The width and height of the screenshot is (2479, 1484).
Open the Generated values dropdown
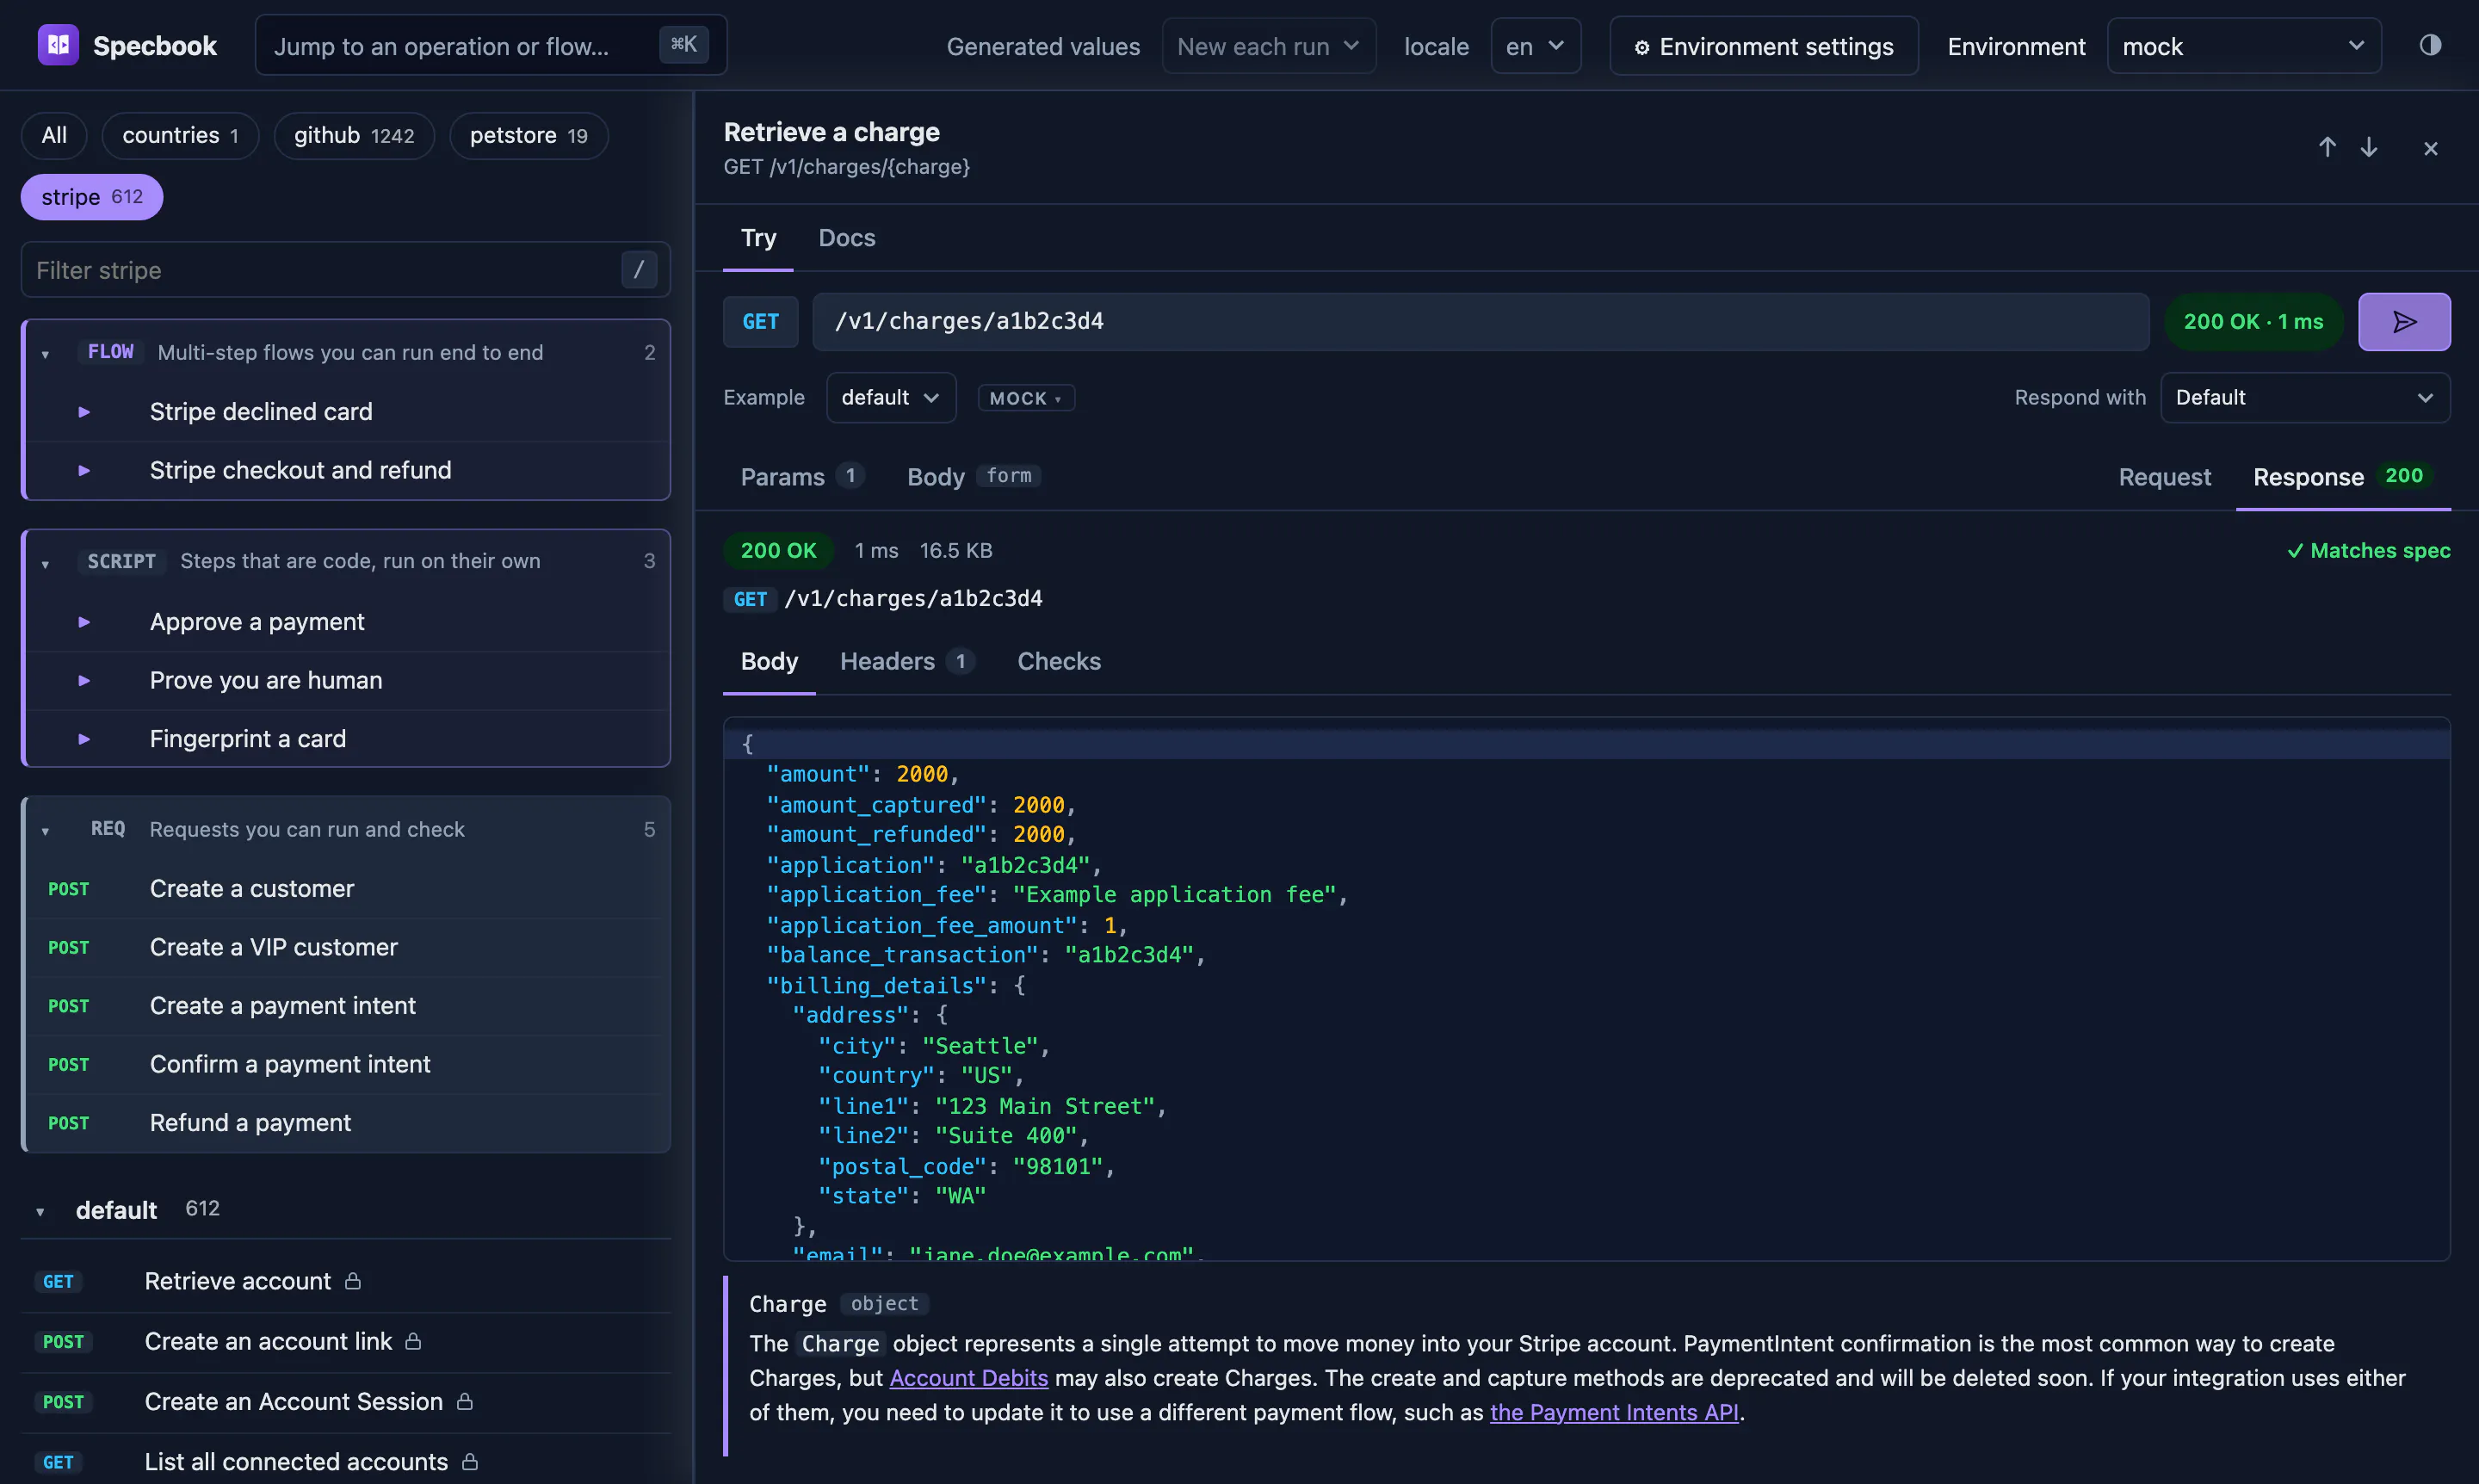tap(1269, 46)
